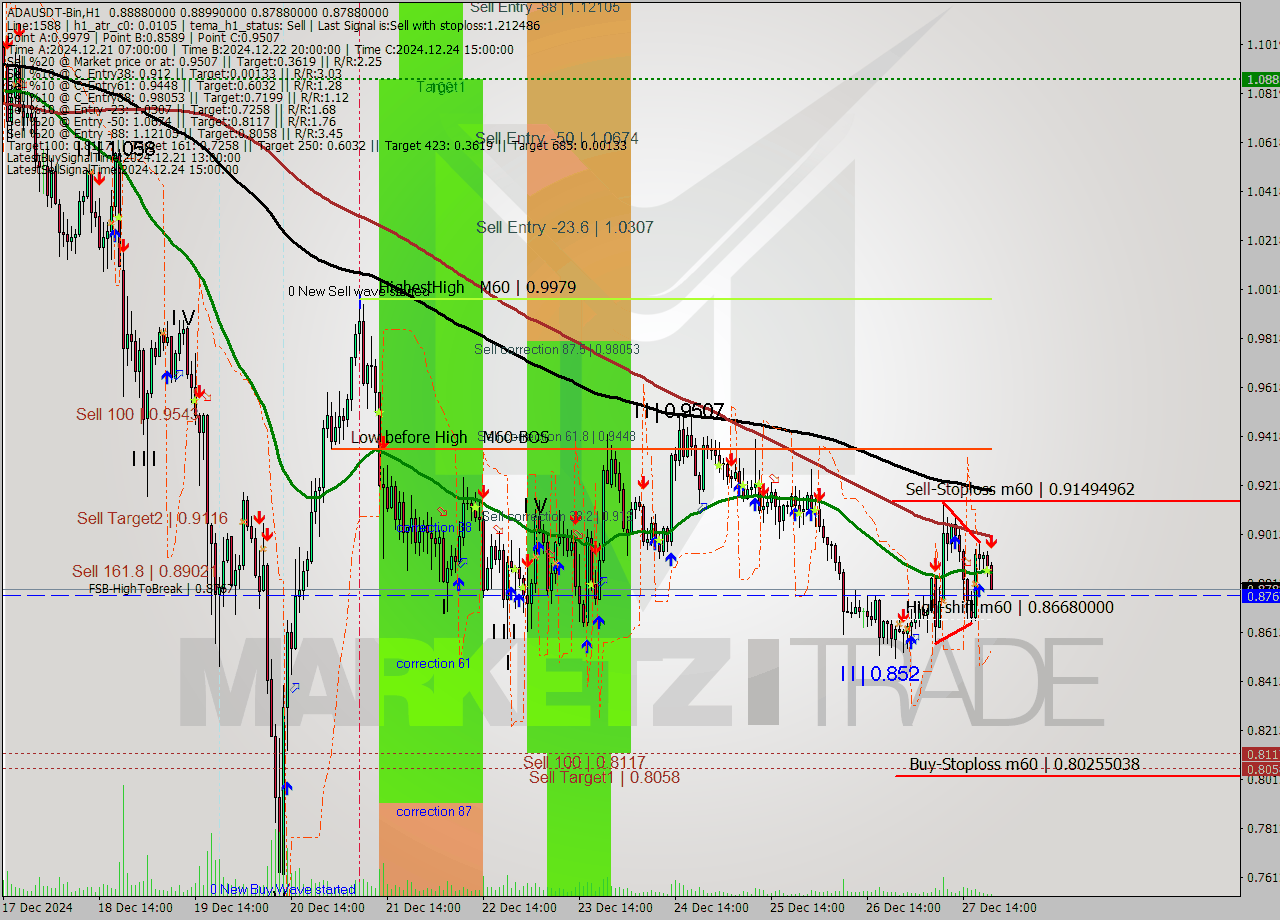Click the '23 Dec 14:00' time label
Screen dimensions: 1280x920
click(615, 908)
